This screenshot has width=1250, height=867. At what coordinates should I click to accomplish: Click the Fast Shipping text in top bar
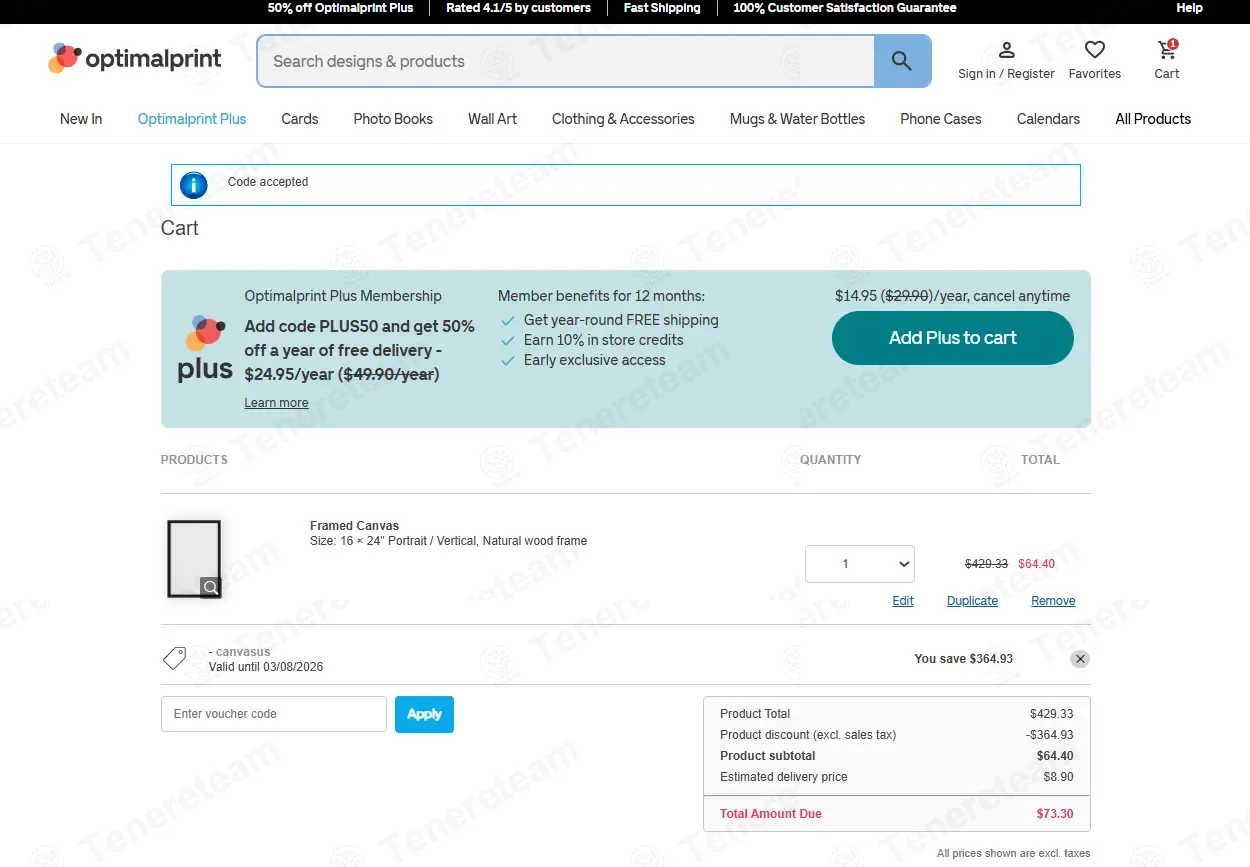point(662,8)
